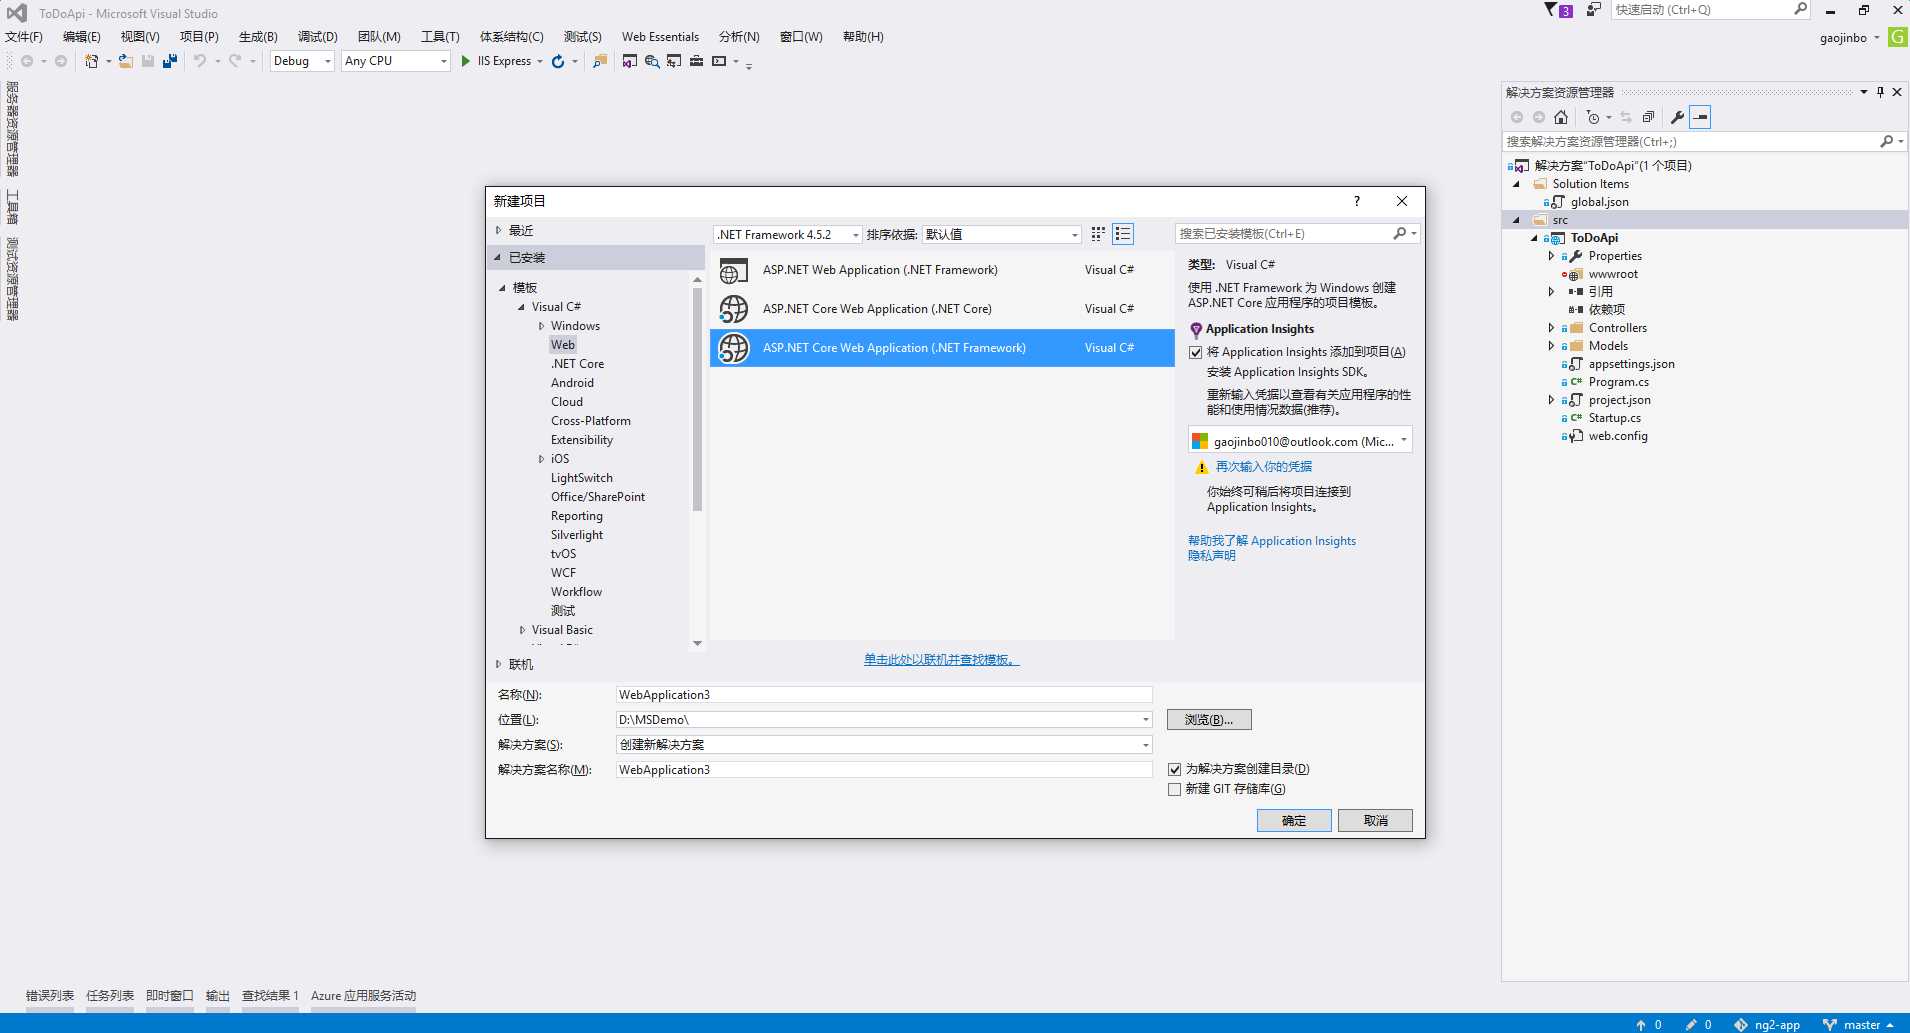The width and height of the screenshot is (1910, 1033).
Task: Click the master branch indicator in status bar
Action: 1858,1024
